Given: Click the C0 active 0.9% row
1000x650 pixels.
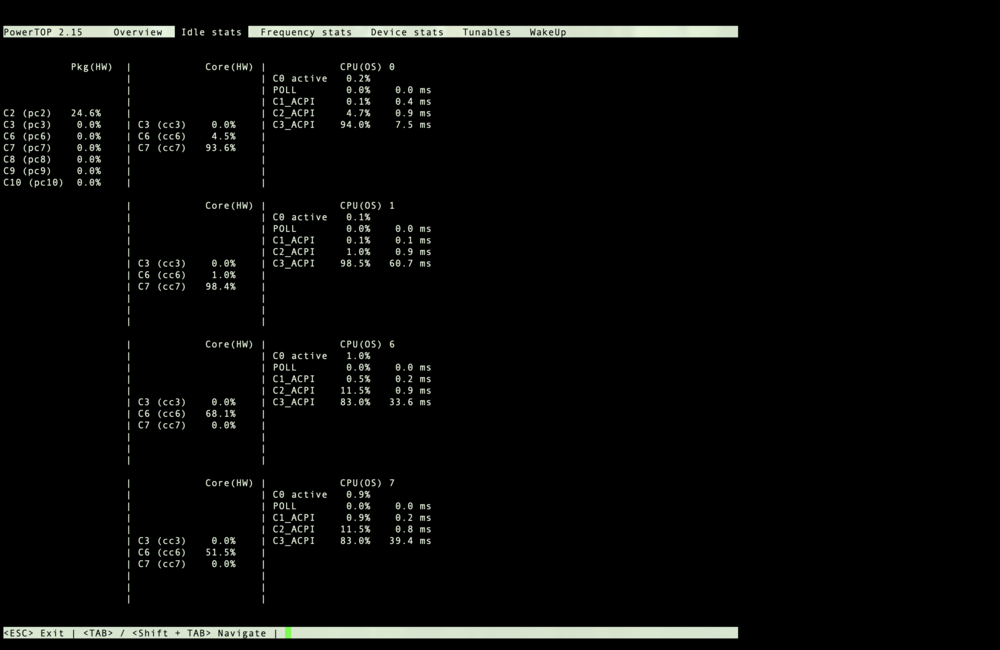Looking at the screenshot, I should coord(321,494).
